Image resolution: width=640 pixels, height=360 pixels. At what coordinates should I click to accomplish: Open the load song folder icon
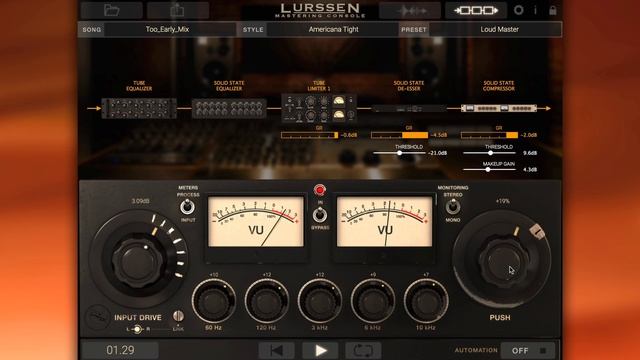click(x=111, y=10)
